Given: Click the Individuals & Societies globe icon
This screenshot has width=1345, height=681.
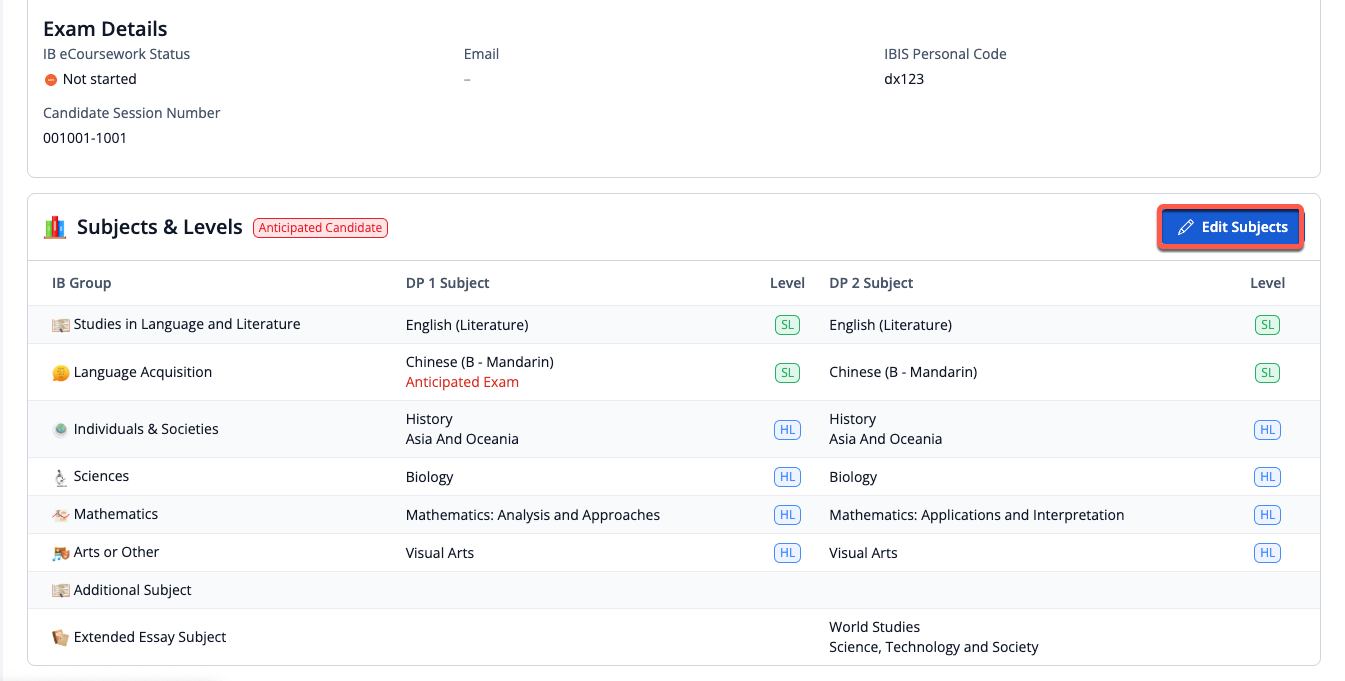Looking at the screenshot, I should coord(61,429).
